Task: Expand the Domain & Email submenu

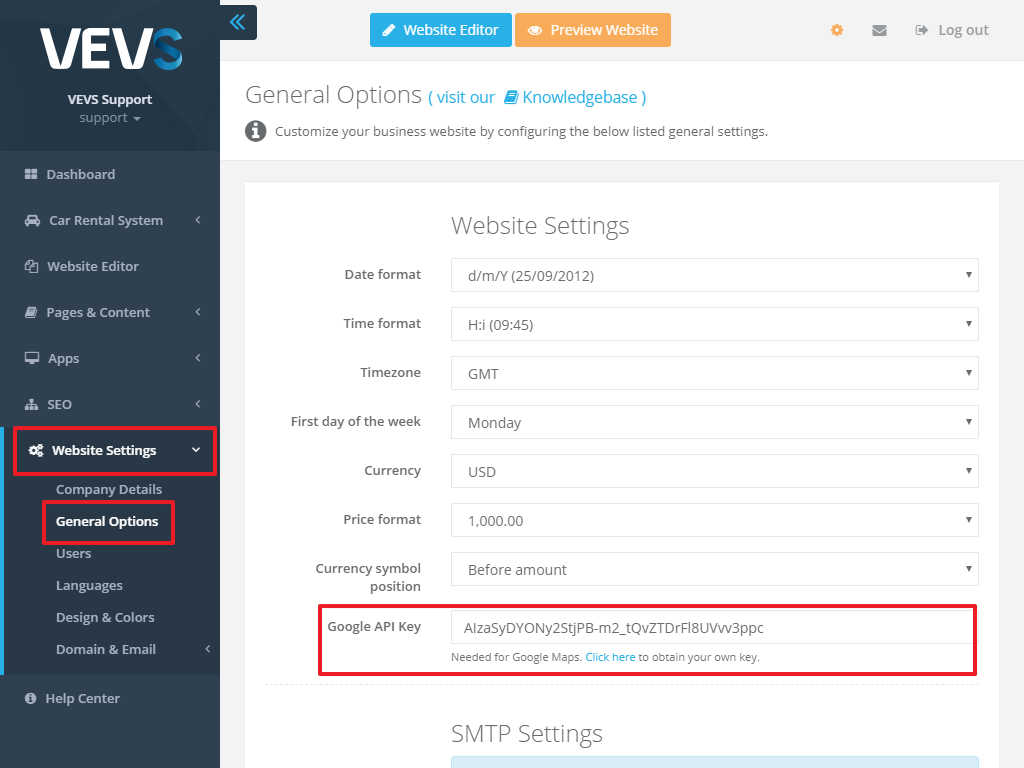Action: (106, 649)
